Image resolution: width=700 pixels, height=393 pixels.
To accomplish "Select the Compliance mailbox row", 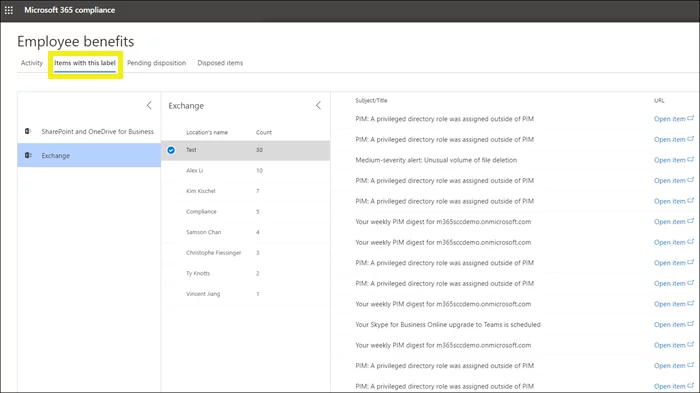I will click(x=246, y=212).
